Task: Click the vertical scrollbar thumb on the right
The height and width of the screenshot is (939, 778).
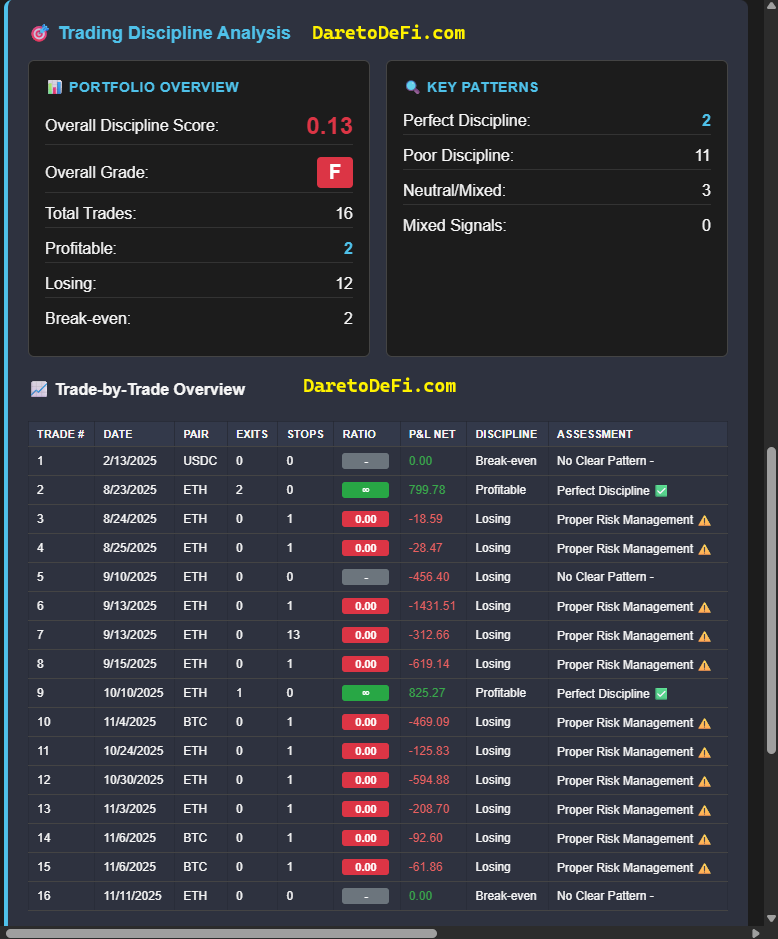Action: (770, 600)
